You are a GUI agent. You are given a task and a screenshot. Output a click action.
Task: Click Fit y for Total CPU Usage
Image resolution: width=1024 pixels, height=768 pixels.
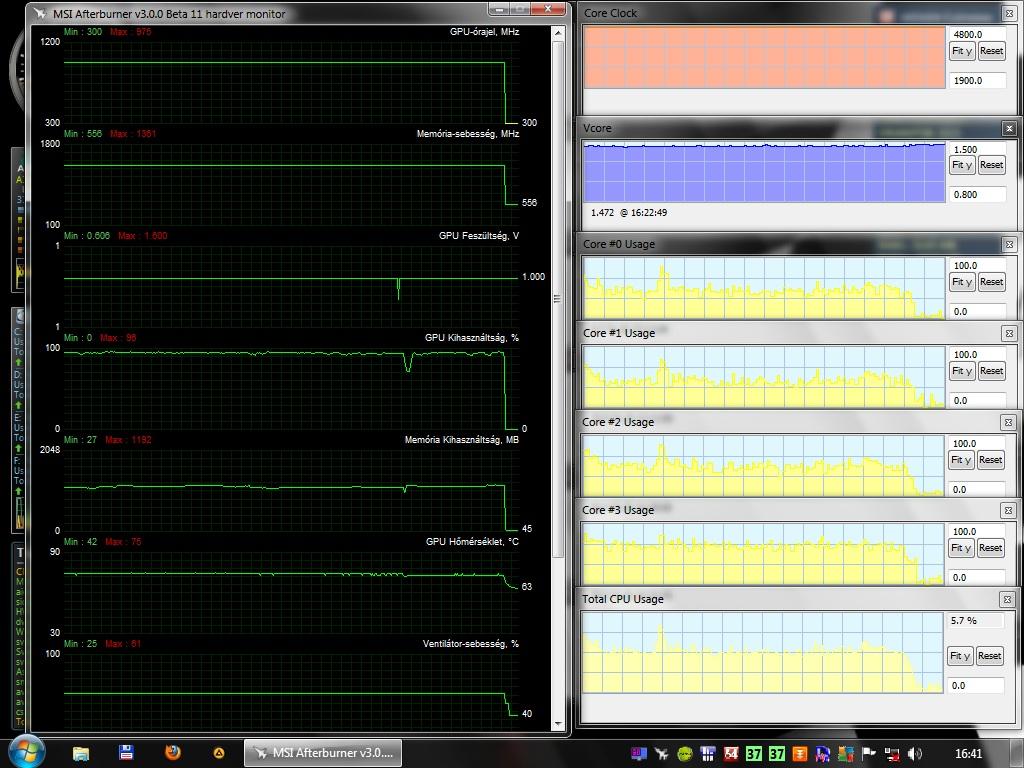(x=961, y=656)
